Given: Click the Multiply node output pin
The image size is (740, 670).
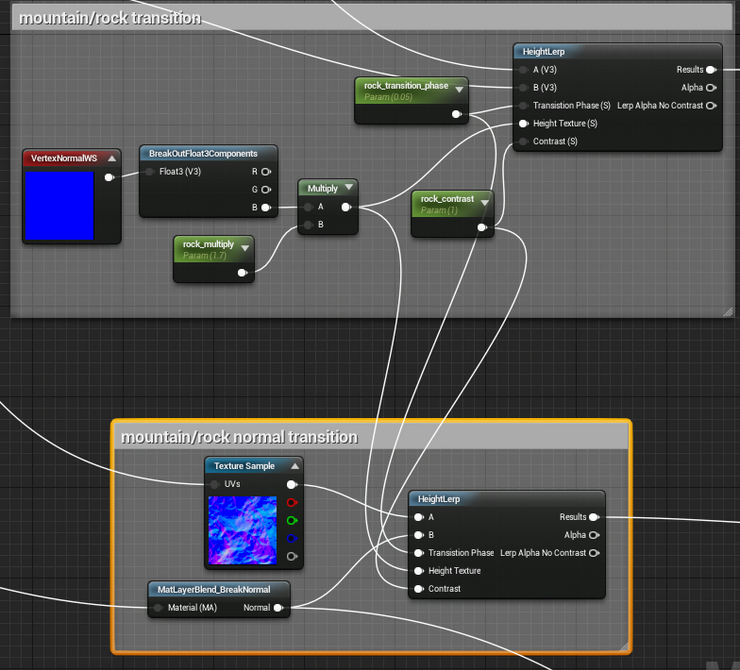Looking at the screenshot, I should [x=346, y=207].
